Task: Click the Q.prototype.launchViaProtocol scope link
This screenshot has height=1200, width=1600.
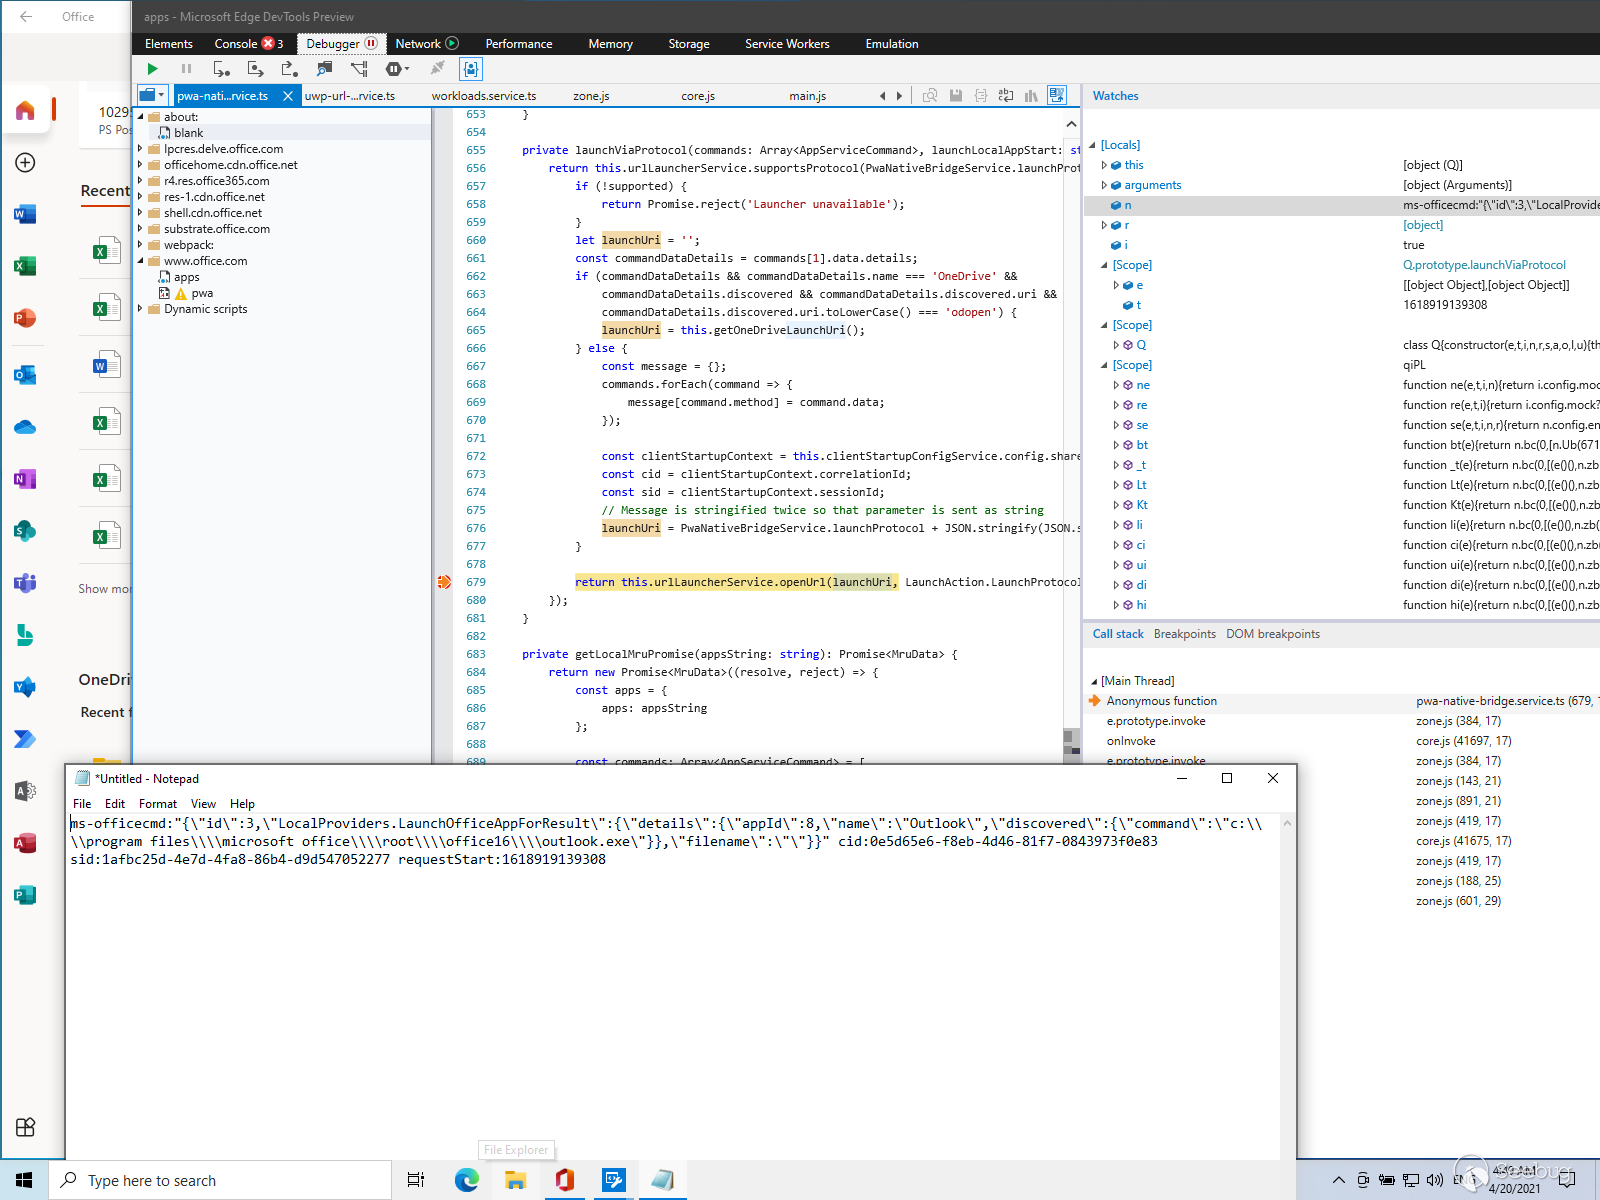Action: [x=1484, y=265]
